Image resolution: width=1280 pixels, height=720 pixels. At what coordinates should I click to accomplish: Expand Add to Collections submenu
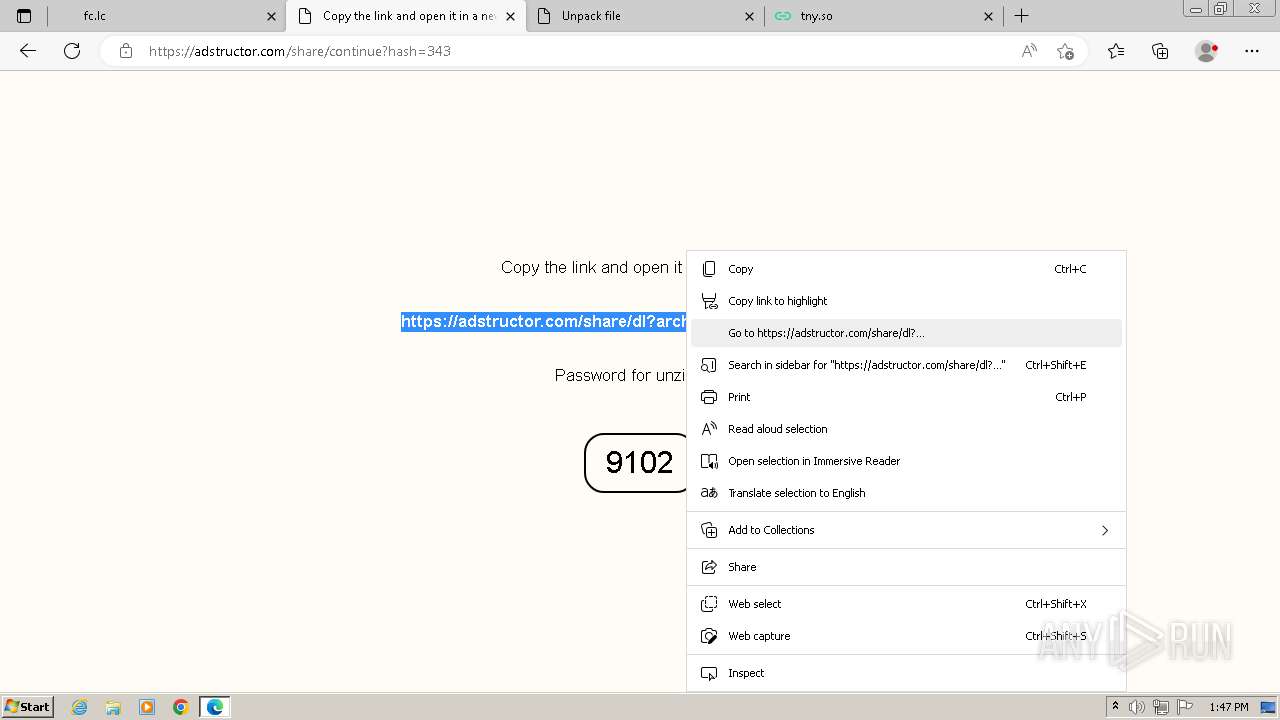click(x=906, y=530)
